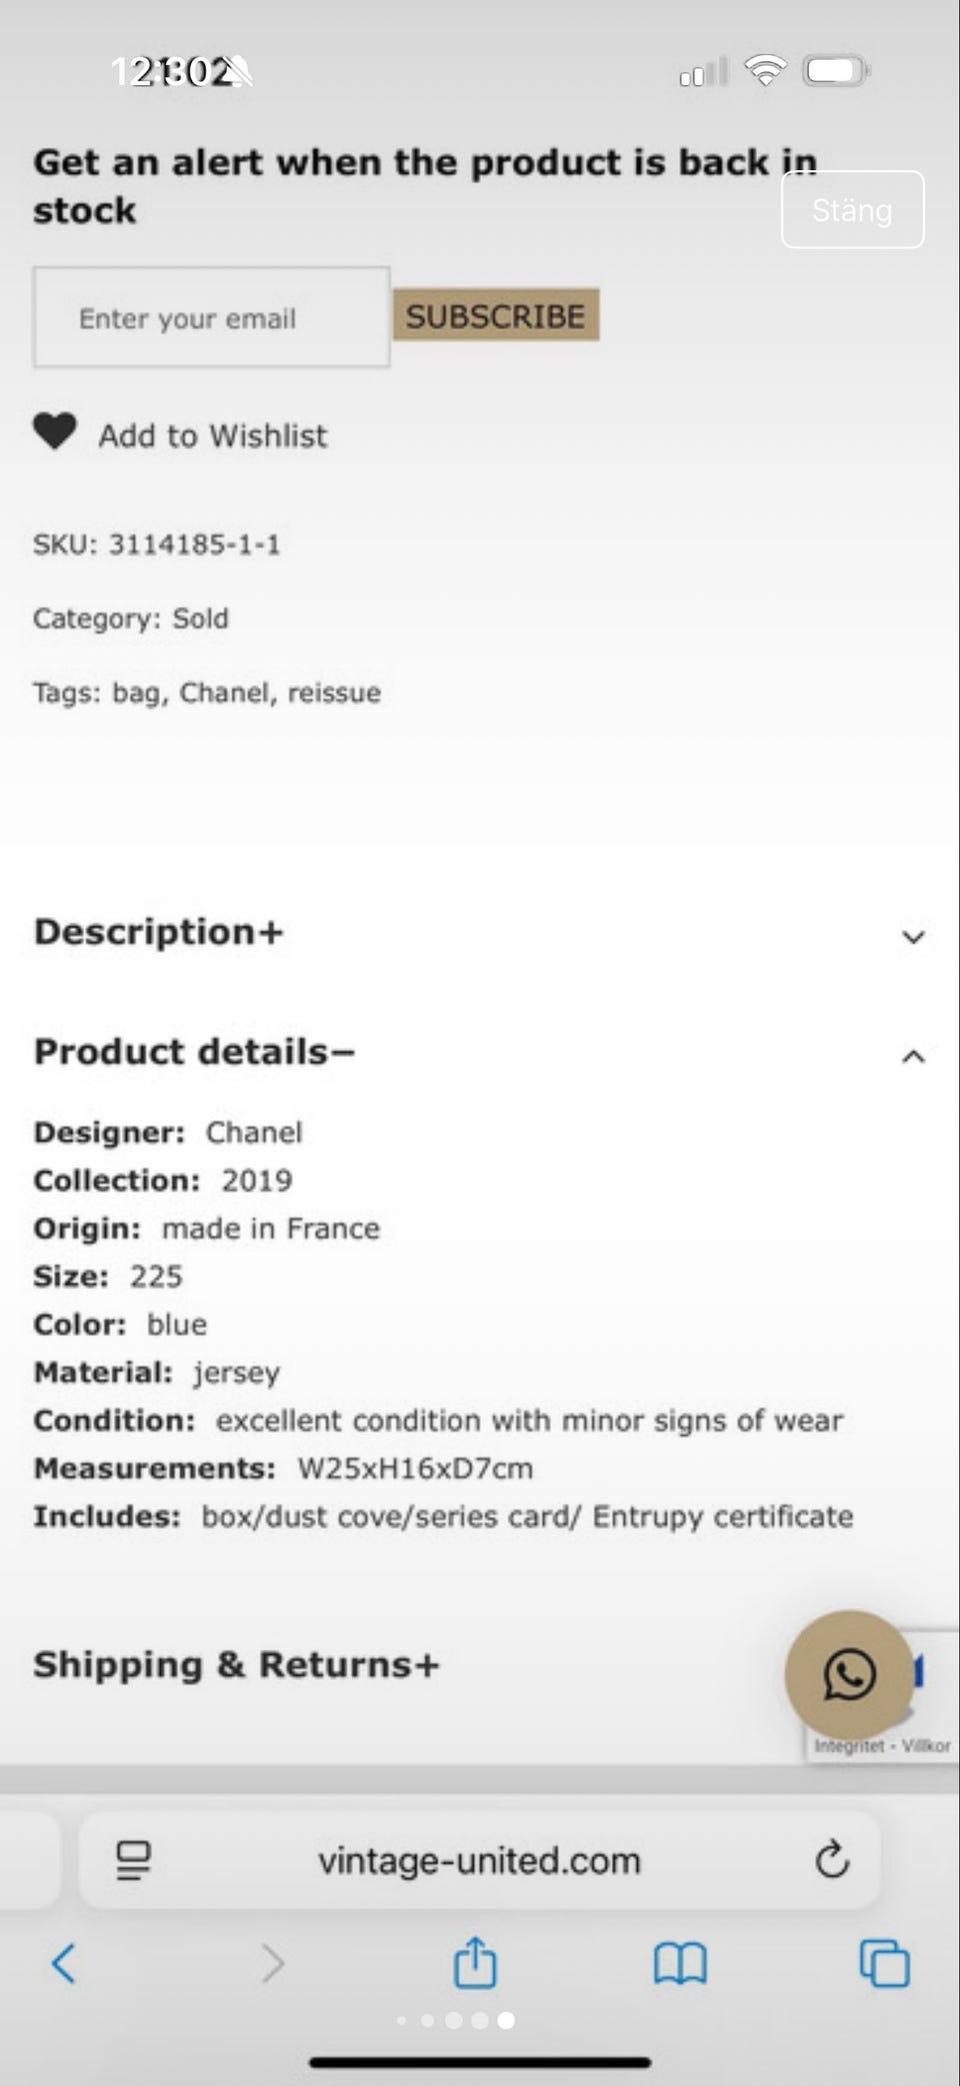Tap the WhatsApp chat bubble icon
This screenshot has width=960, height=2086.
click(x=849, y=1674)
